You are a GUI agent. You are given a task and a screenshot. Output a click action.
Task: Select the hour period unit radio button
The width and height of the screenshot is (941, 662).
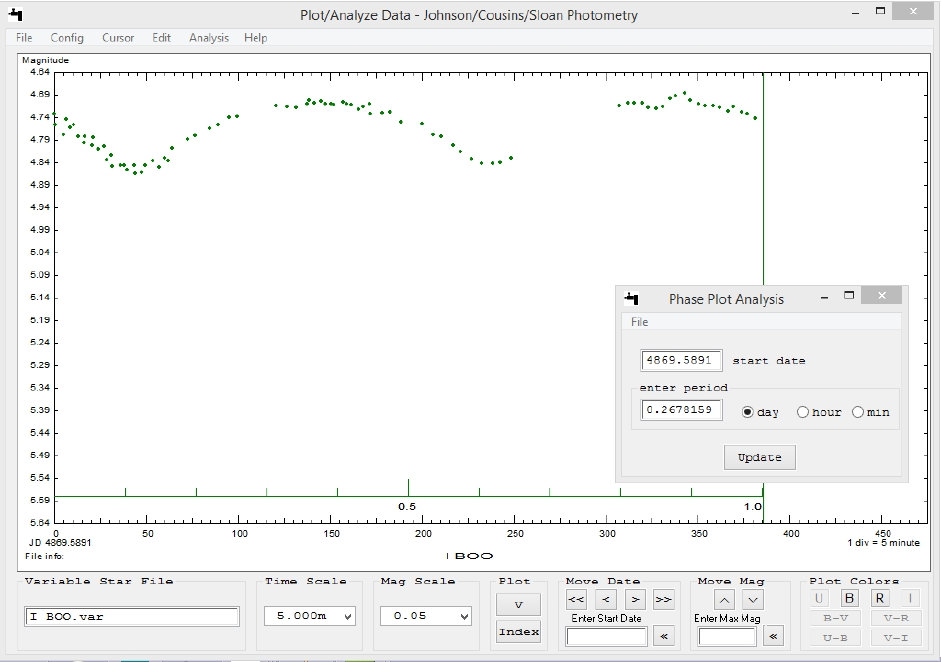pos(802,412)
